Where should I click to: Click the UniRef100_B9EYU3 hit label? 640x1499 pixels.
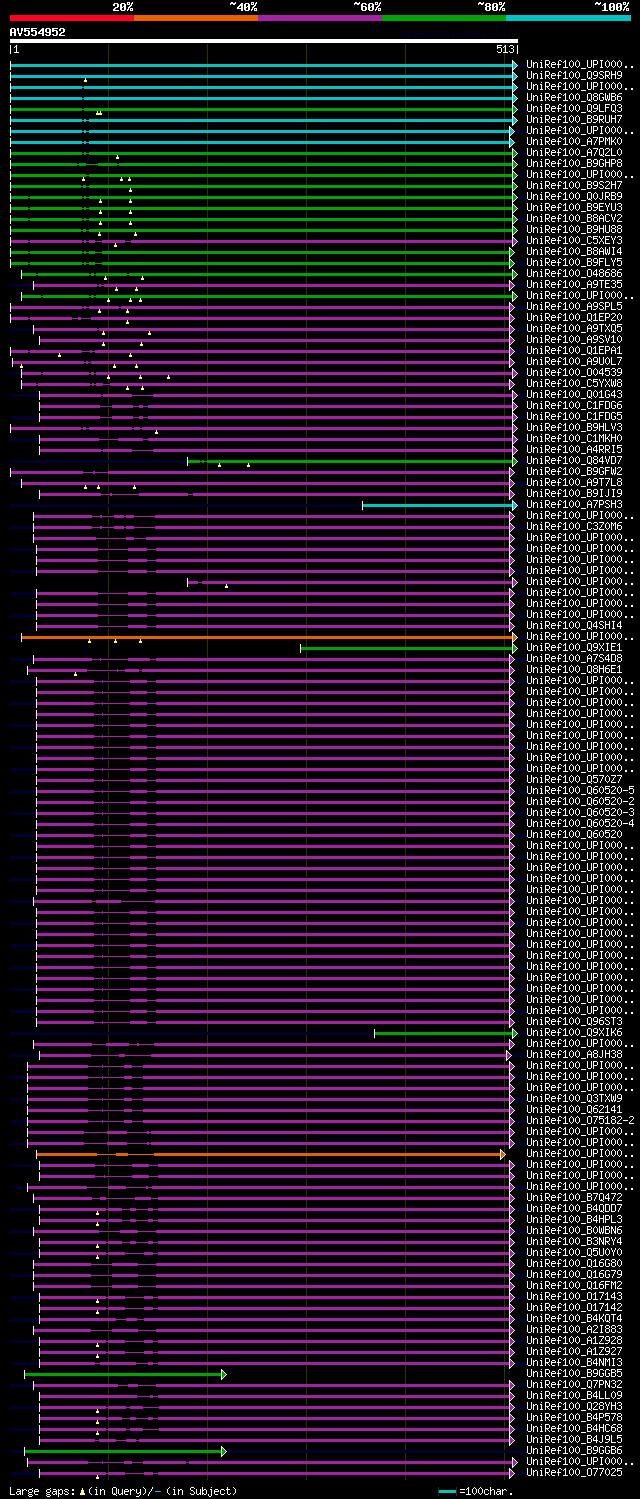574,207
